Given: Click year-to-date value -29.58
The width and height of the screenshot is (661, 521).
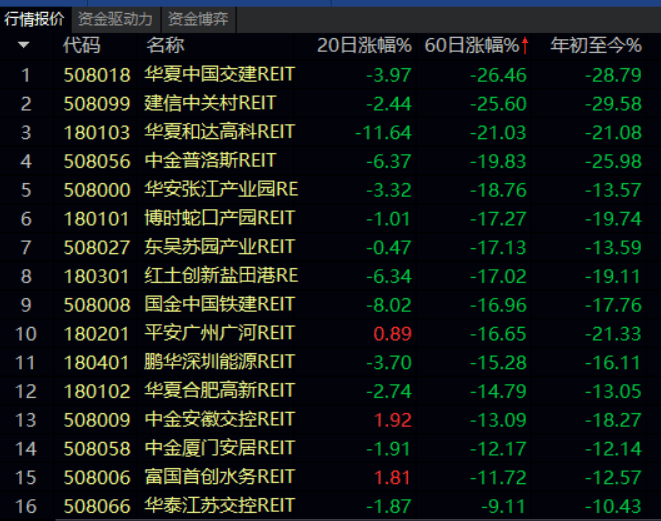Looking at the screenshot, I should click(x=613, y=104).
